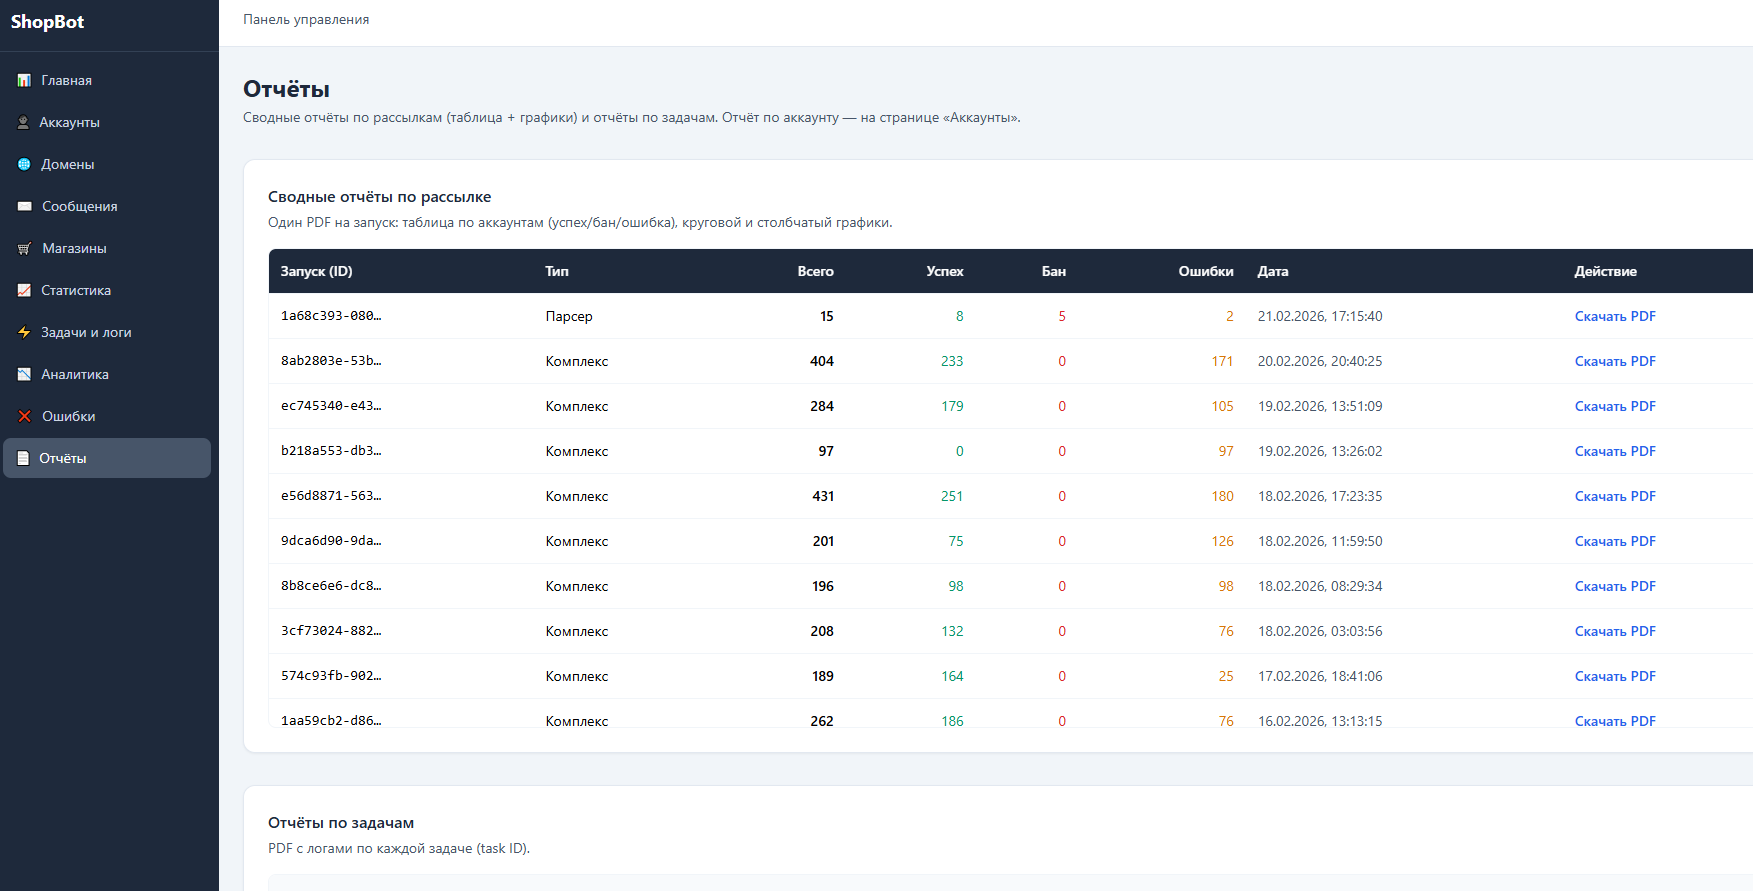The image size is (1753, 891).
Task: Click the red X Ошибки icon
Action: [x=24, y=416]
